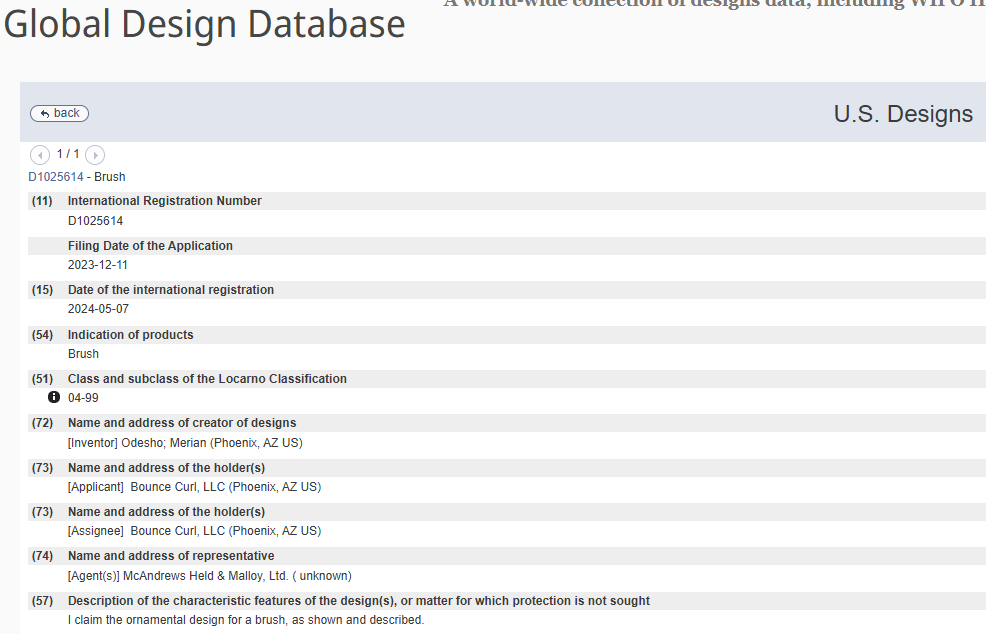
Task: Click the back button
Action: tap(59, 113)
